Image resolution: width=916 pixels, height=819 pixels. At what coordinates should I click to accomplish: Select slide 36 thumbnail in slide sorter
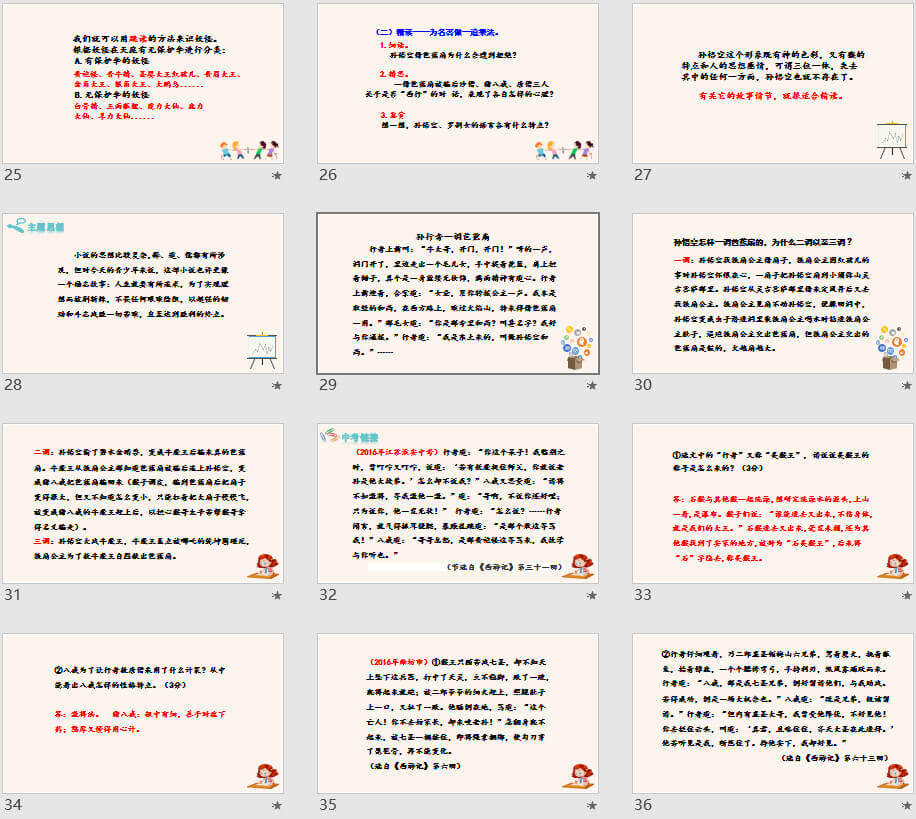tap(773, 713)
